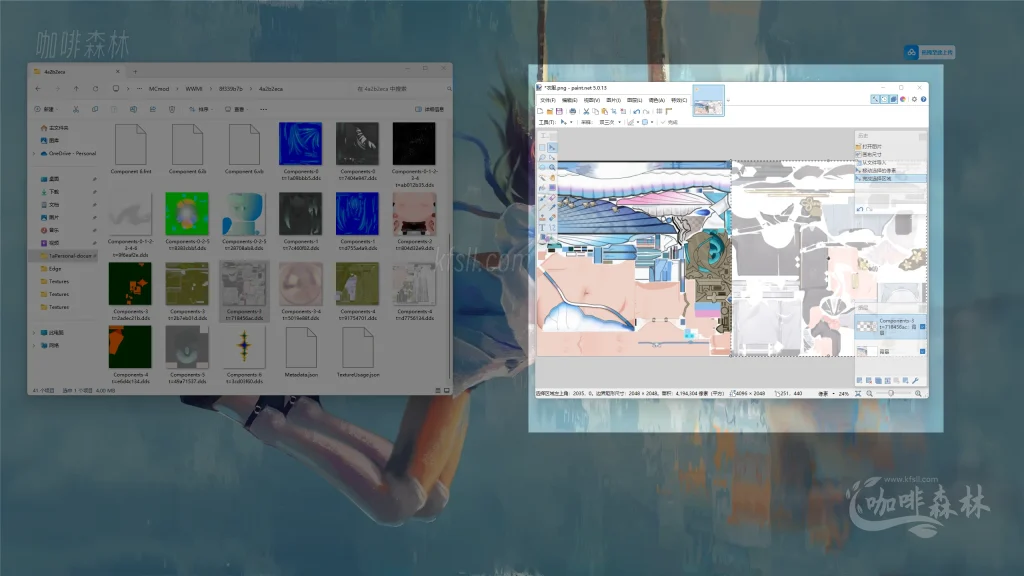The width and height of the screenshot is (1024, 576).
Task: Click the Save icon in paint.net toolbar
Action: [559, 112]
